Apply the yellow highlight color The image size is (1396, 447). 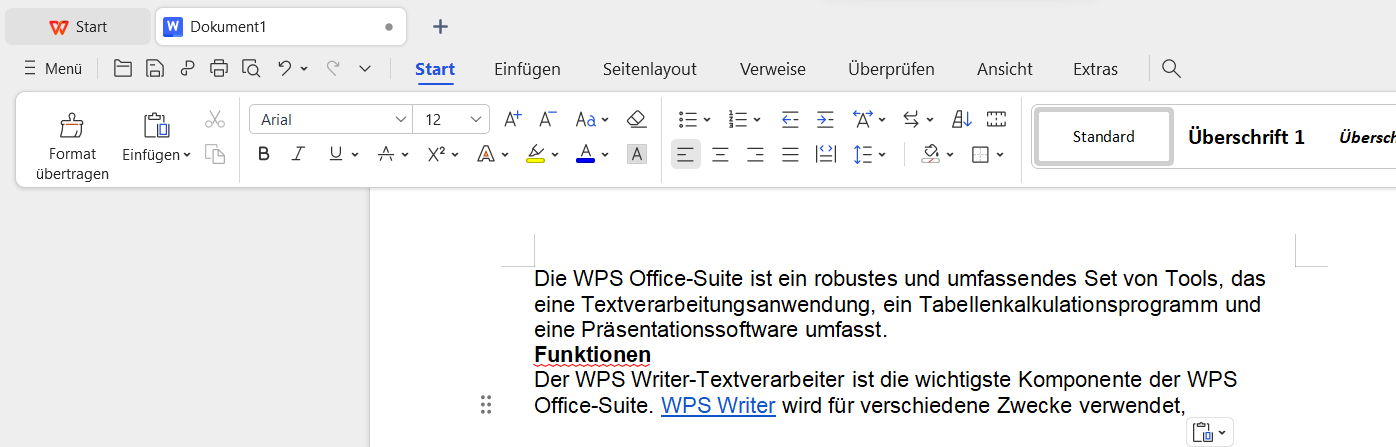[535, 154]
